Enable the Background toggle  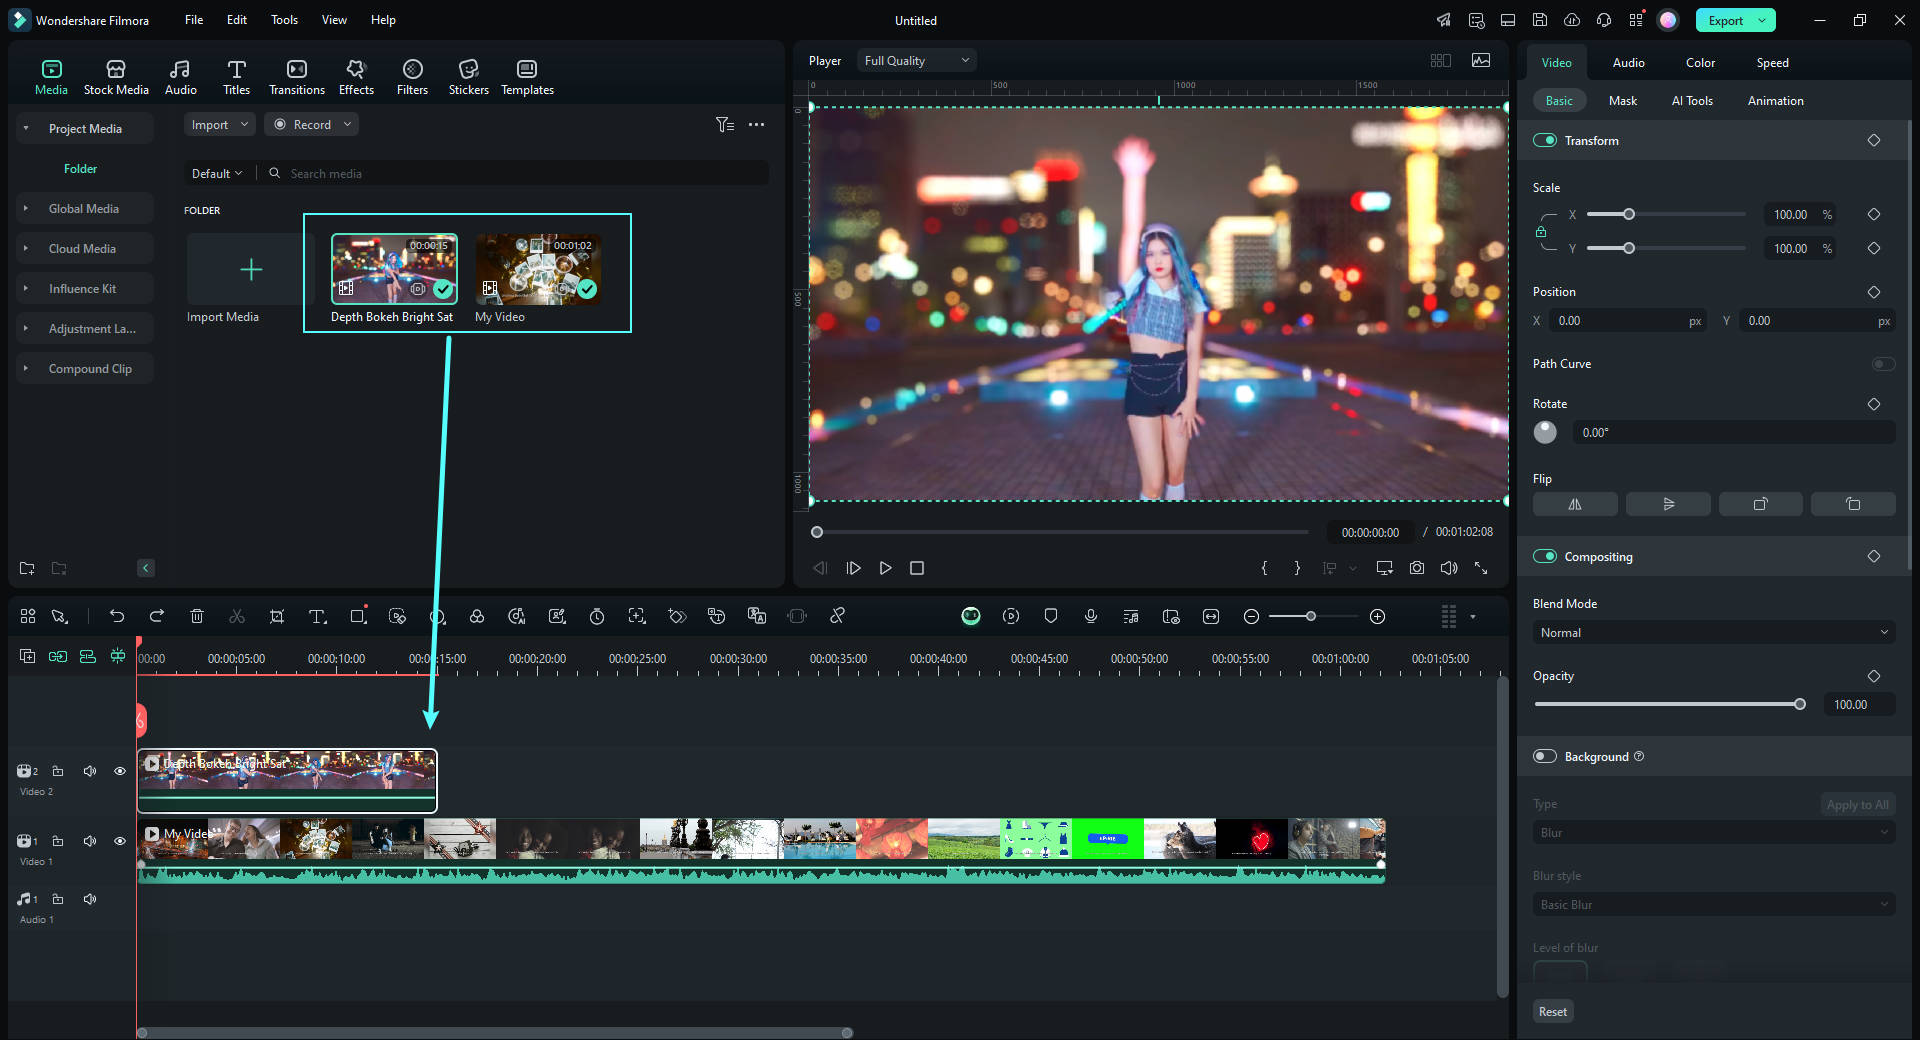(x=1545, y=757)
